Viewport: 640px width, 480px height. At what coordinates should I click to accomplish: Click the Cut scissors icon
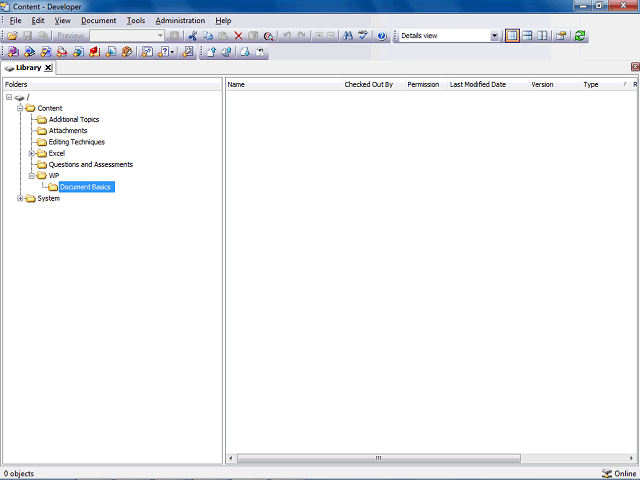pyautogui.click(x=193, y=36)
